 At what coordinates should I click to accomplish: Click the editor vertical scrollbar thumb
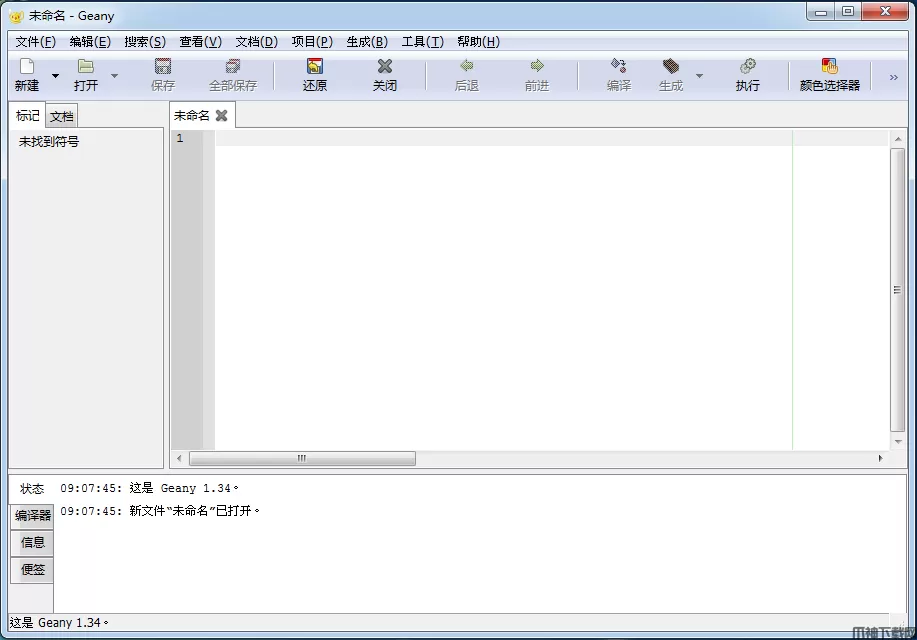click(898, 290)
